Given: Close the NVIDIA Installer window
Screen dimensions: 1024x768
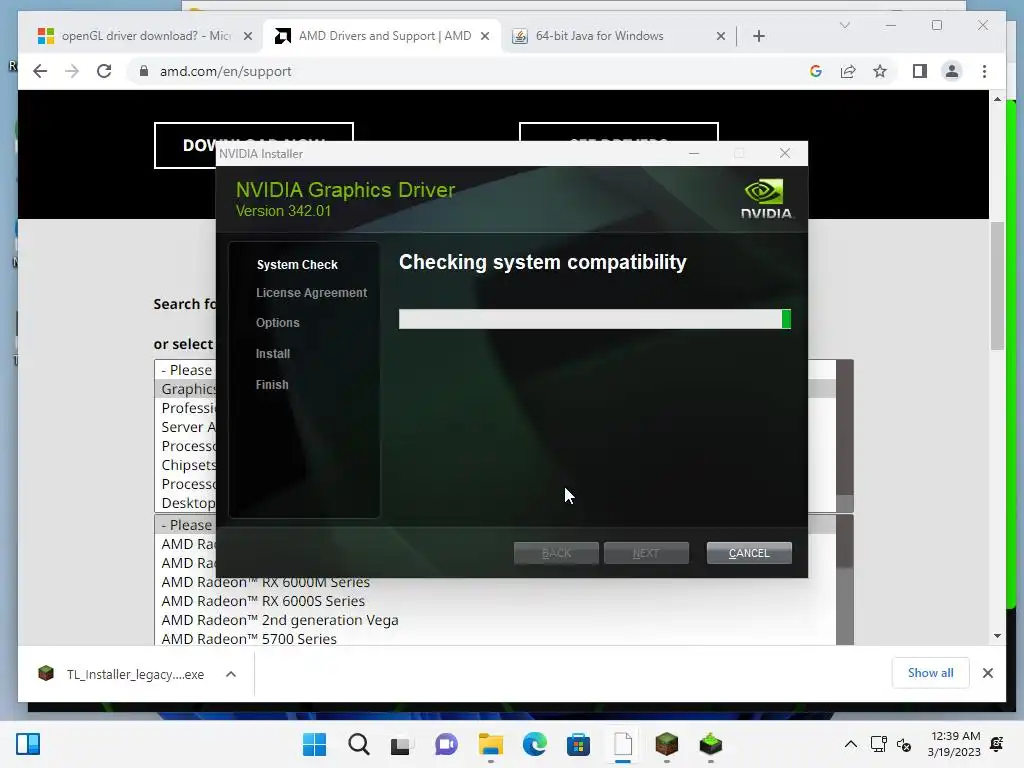Looking at the screenshot, I should 784,153.
